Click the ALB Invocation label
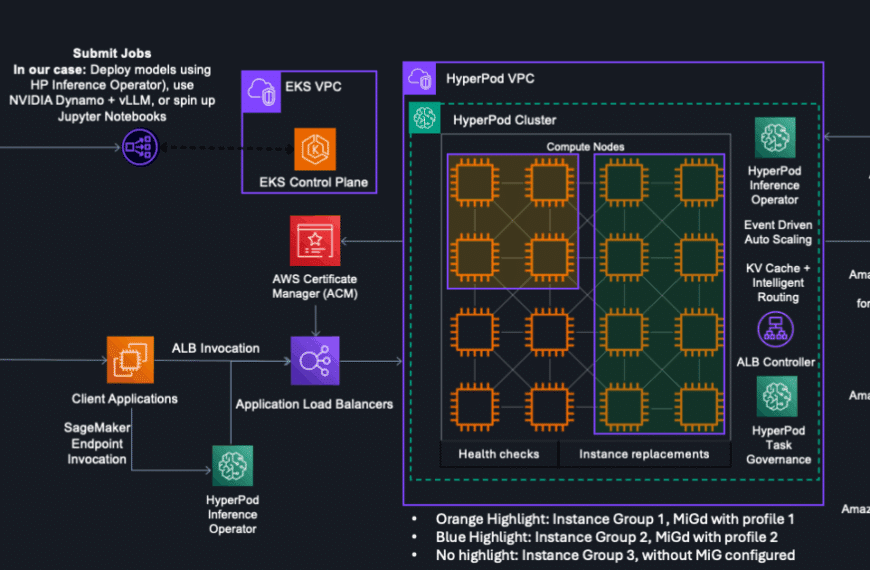The height and width of the screenshot is (570, 870). click(215, 348)
